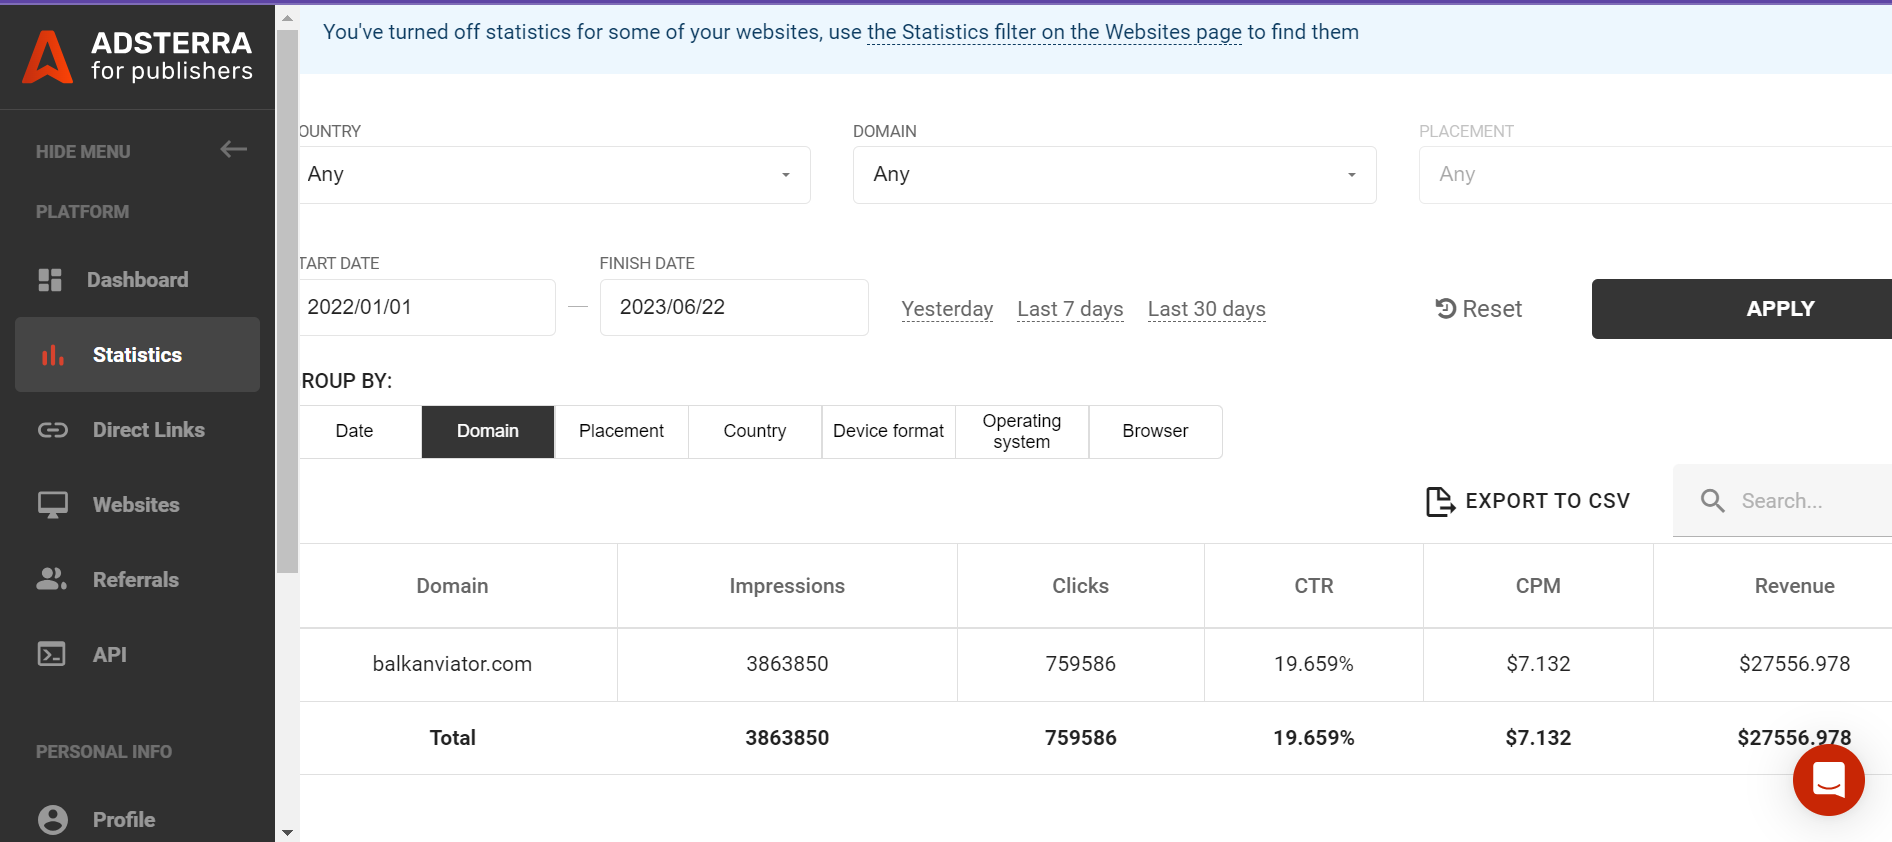Click the Finish Date input field
This screenshot has height=842, width=1892.
click(x=733, y=307)
